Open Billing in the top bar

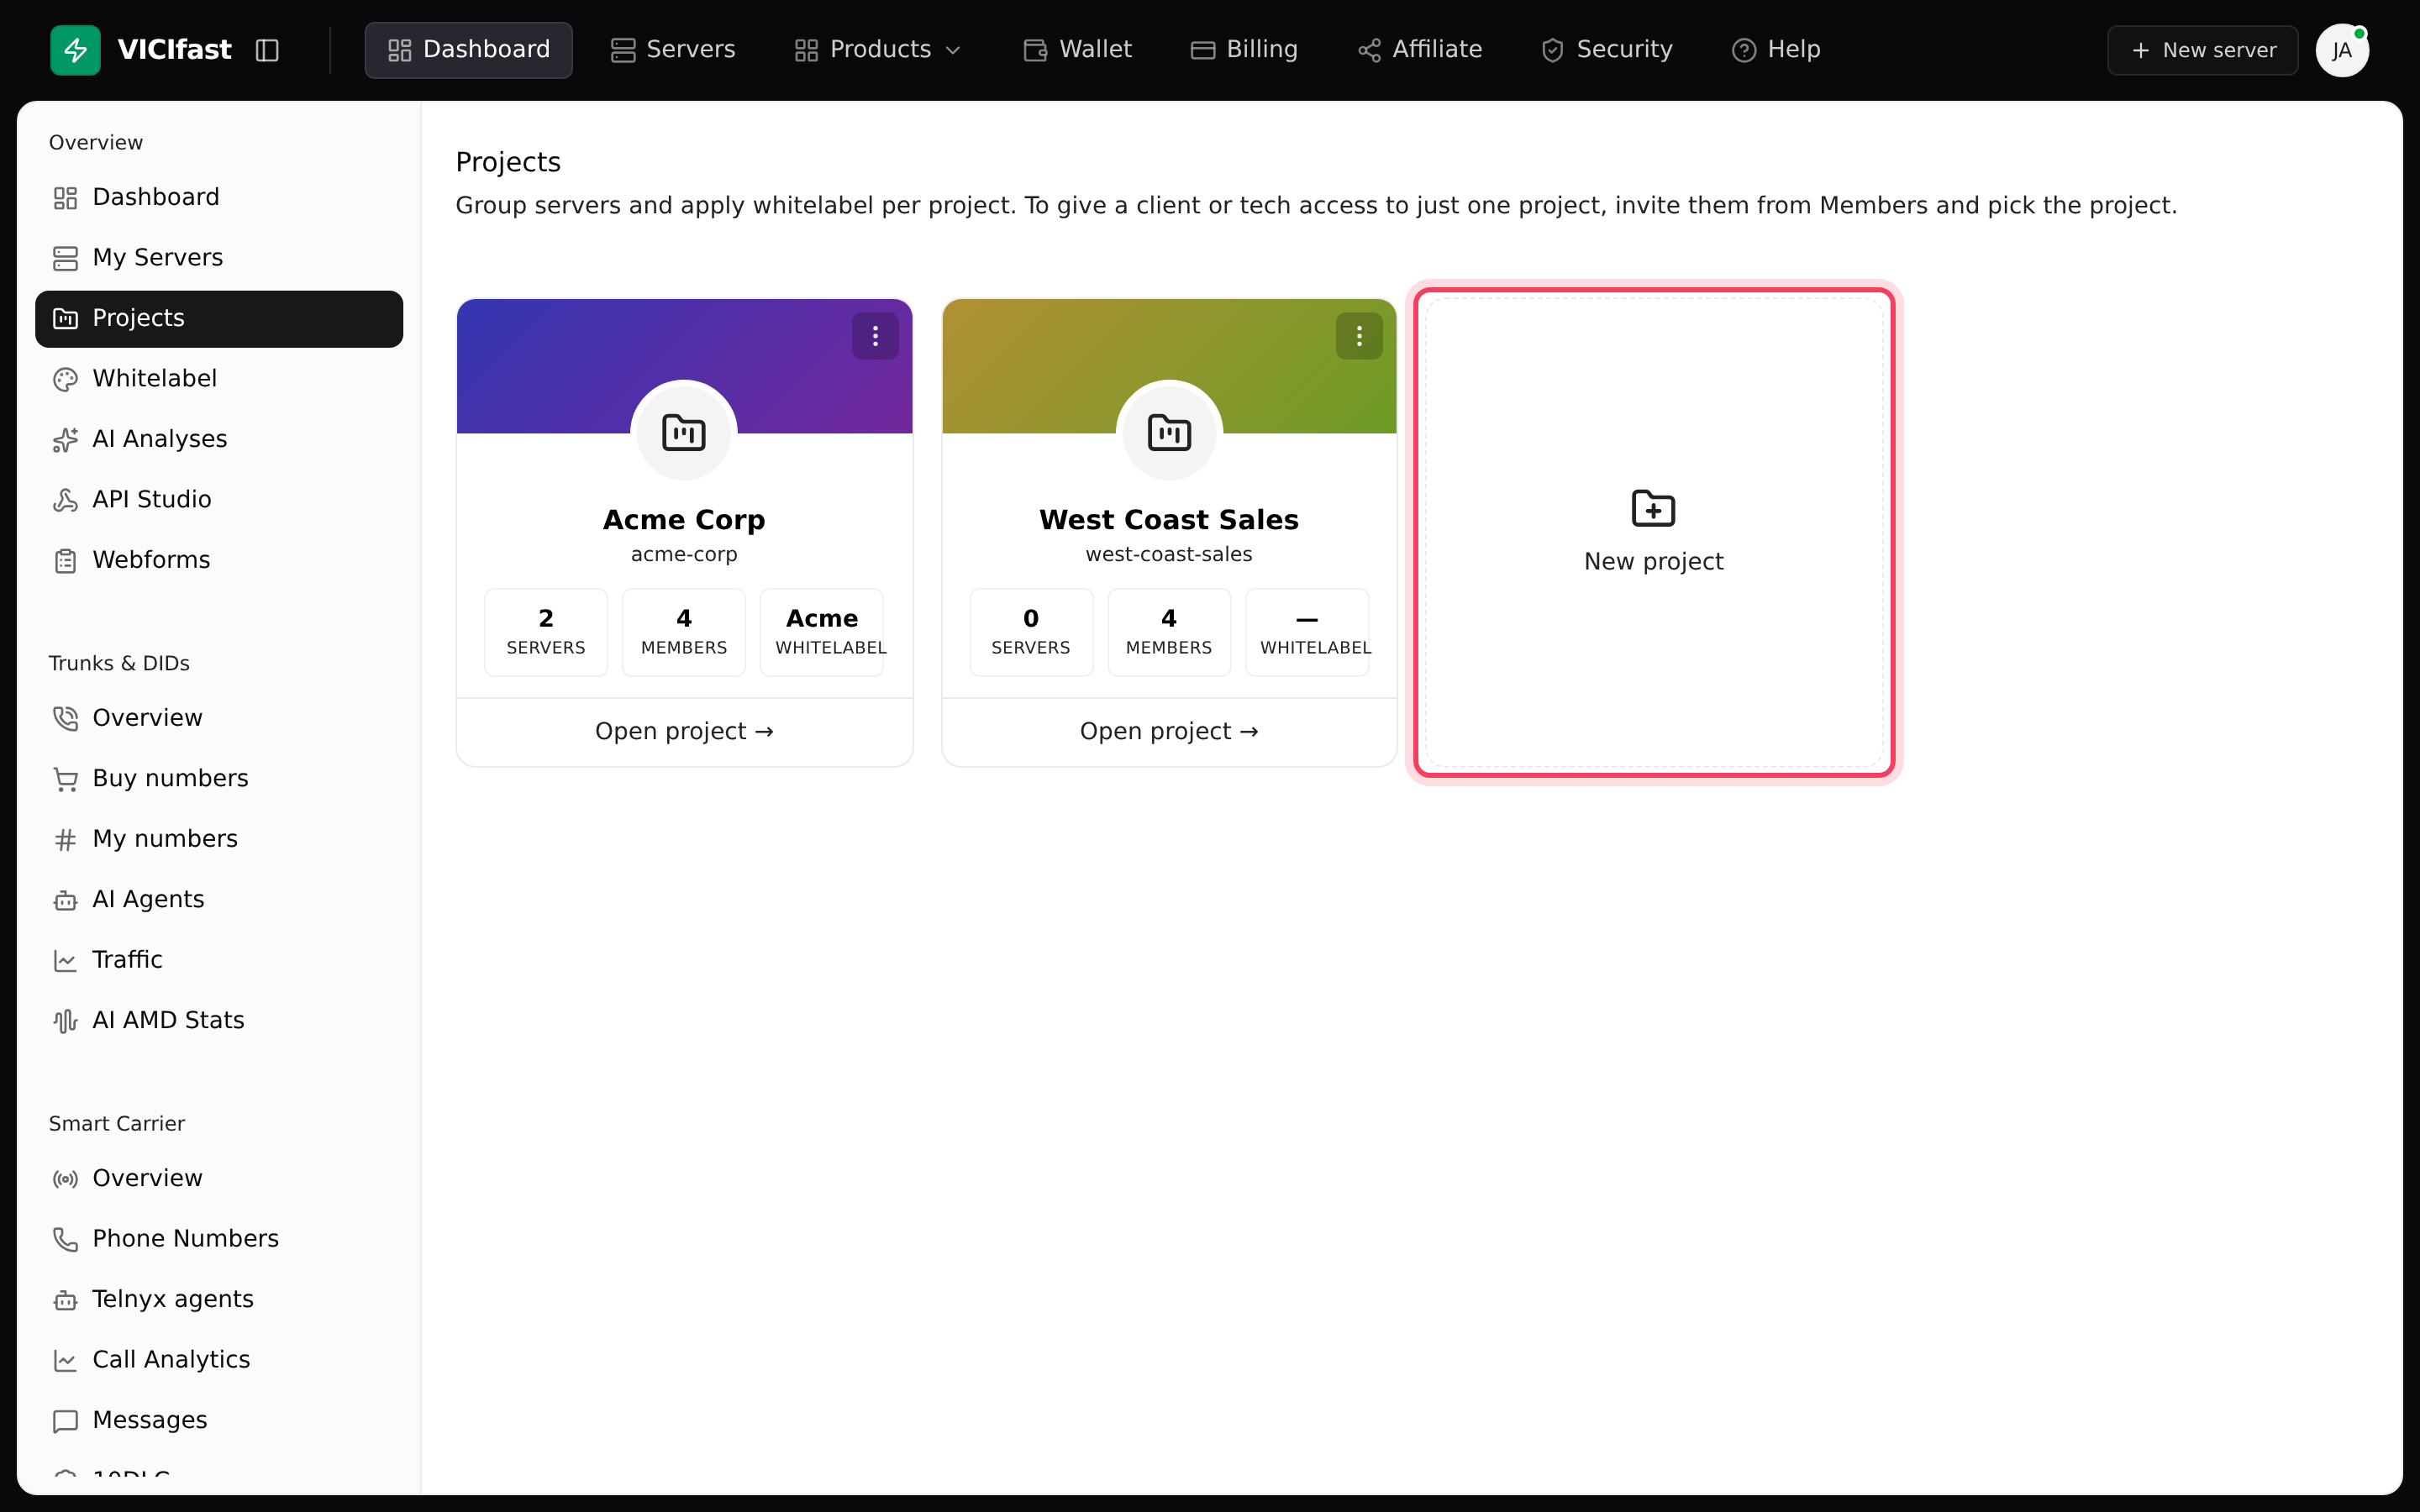1244,50
